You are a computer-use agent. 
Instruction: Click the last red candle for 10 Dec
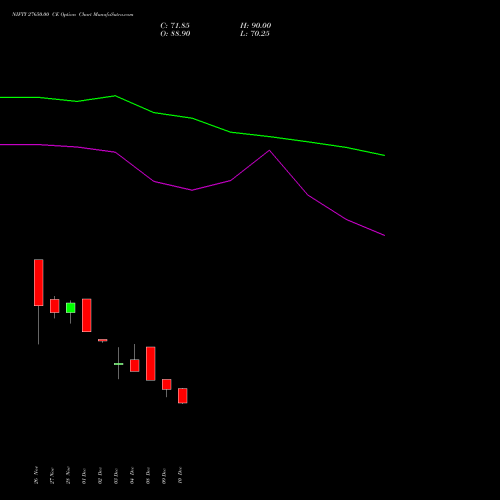pyautogui.click(x=183, y=396)
